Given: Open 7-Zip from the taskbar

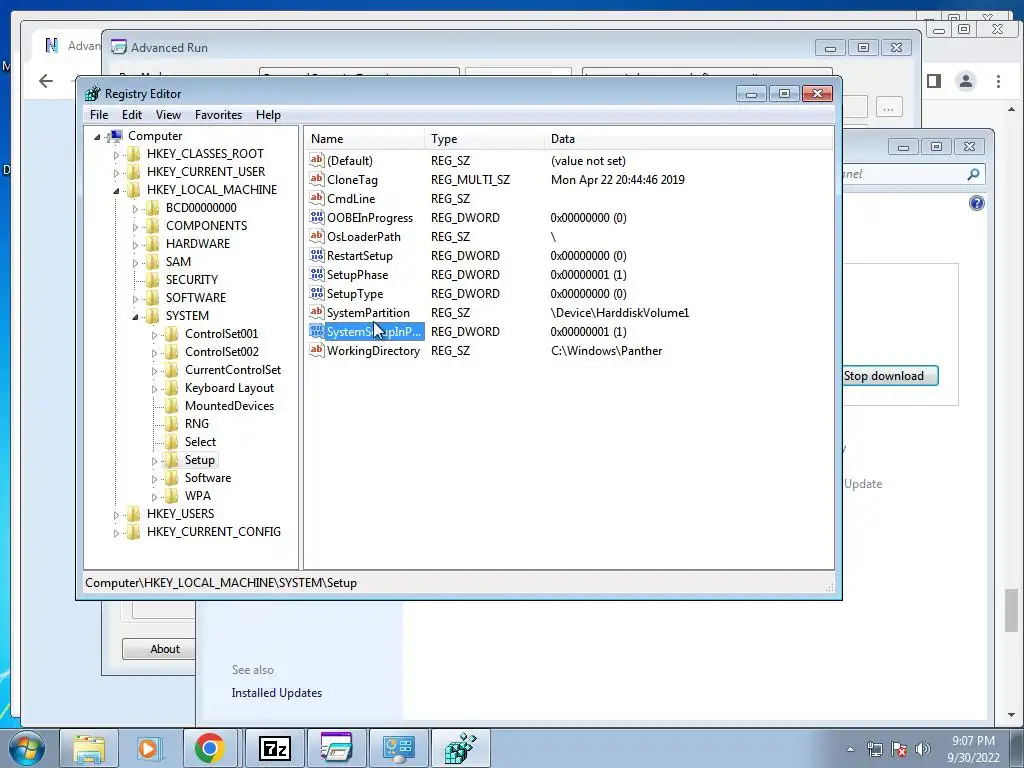Looking at the screenshot, I should [274, 748].
